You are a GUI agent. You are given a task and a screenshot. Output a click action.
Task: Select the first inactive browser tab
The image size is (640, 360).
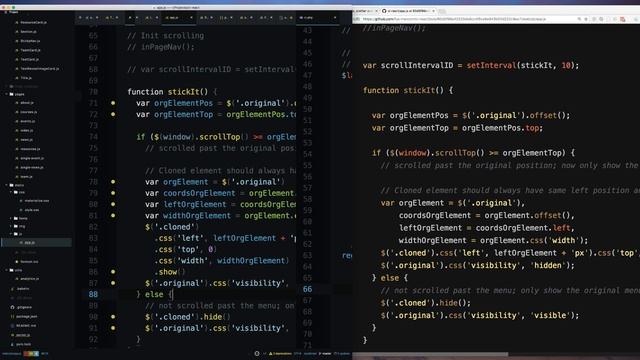click(366, 11)
